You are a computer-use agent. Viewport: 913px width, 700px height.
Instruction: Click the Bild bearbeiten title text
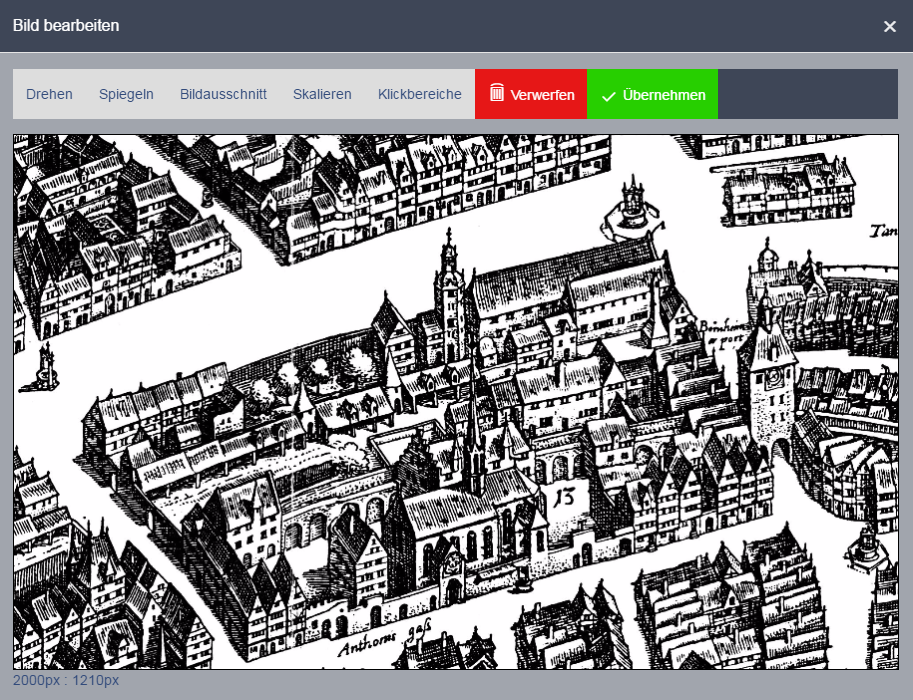66,26
